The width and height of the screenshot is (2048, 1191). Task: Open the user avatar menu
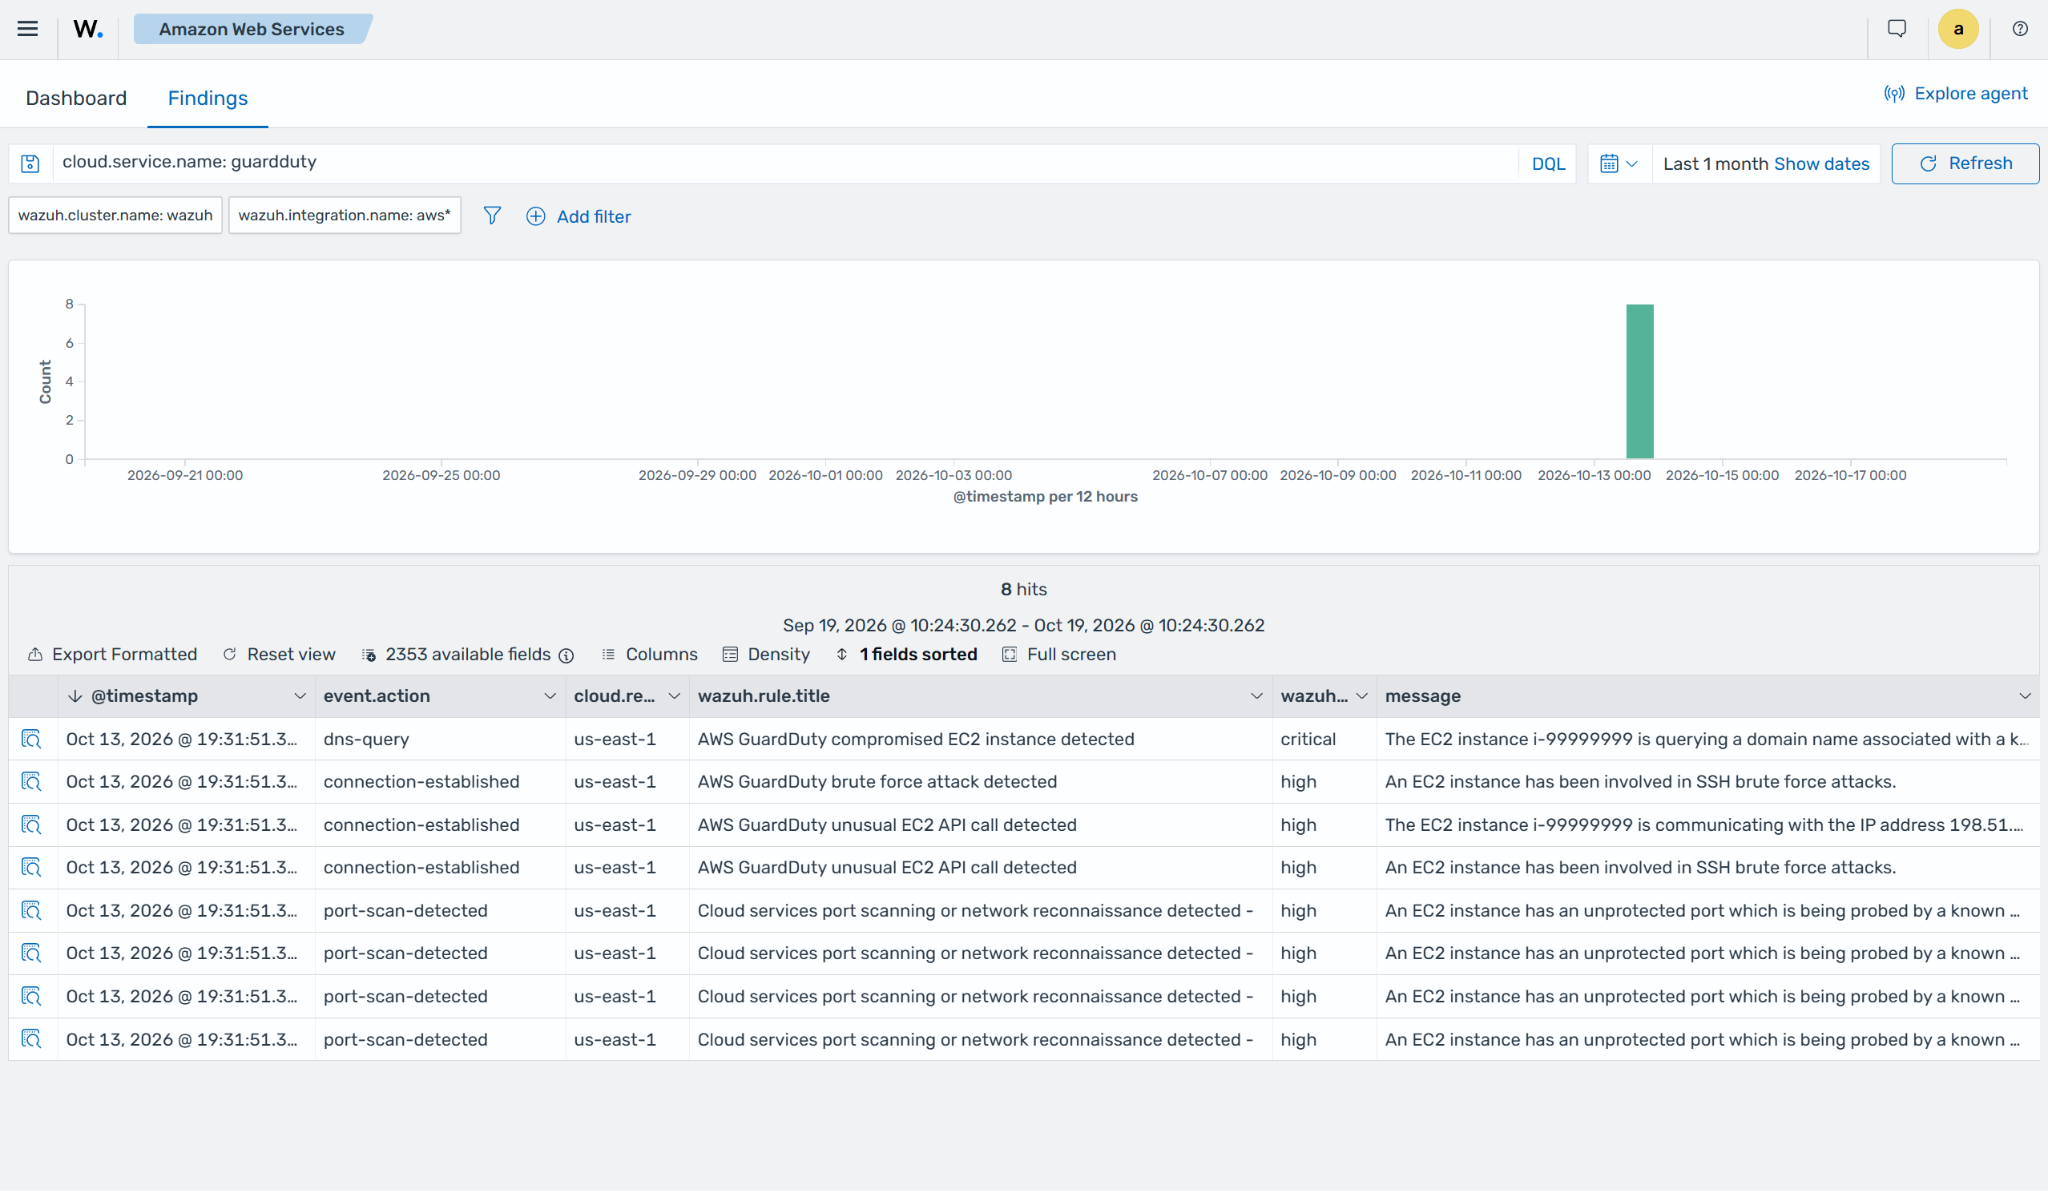1958,29
